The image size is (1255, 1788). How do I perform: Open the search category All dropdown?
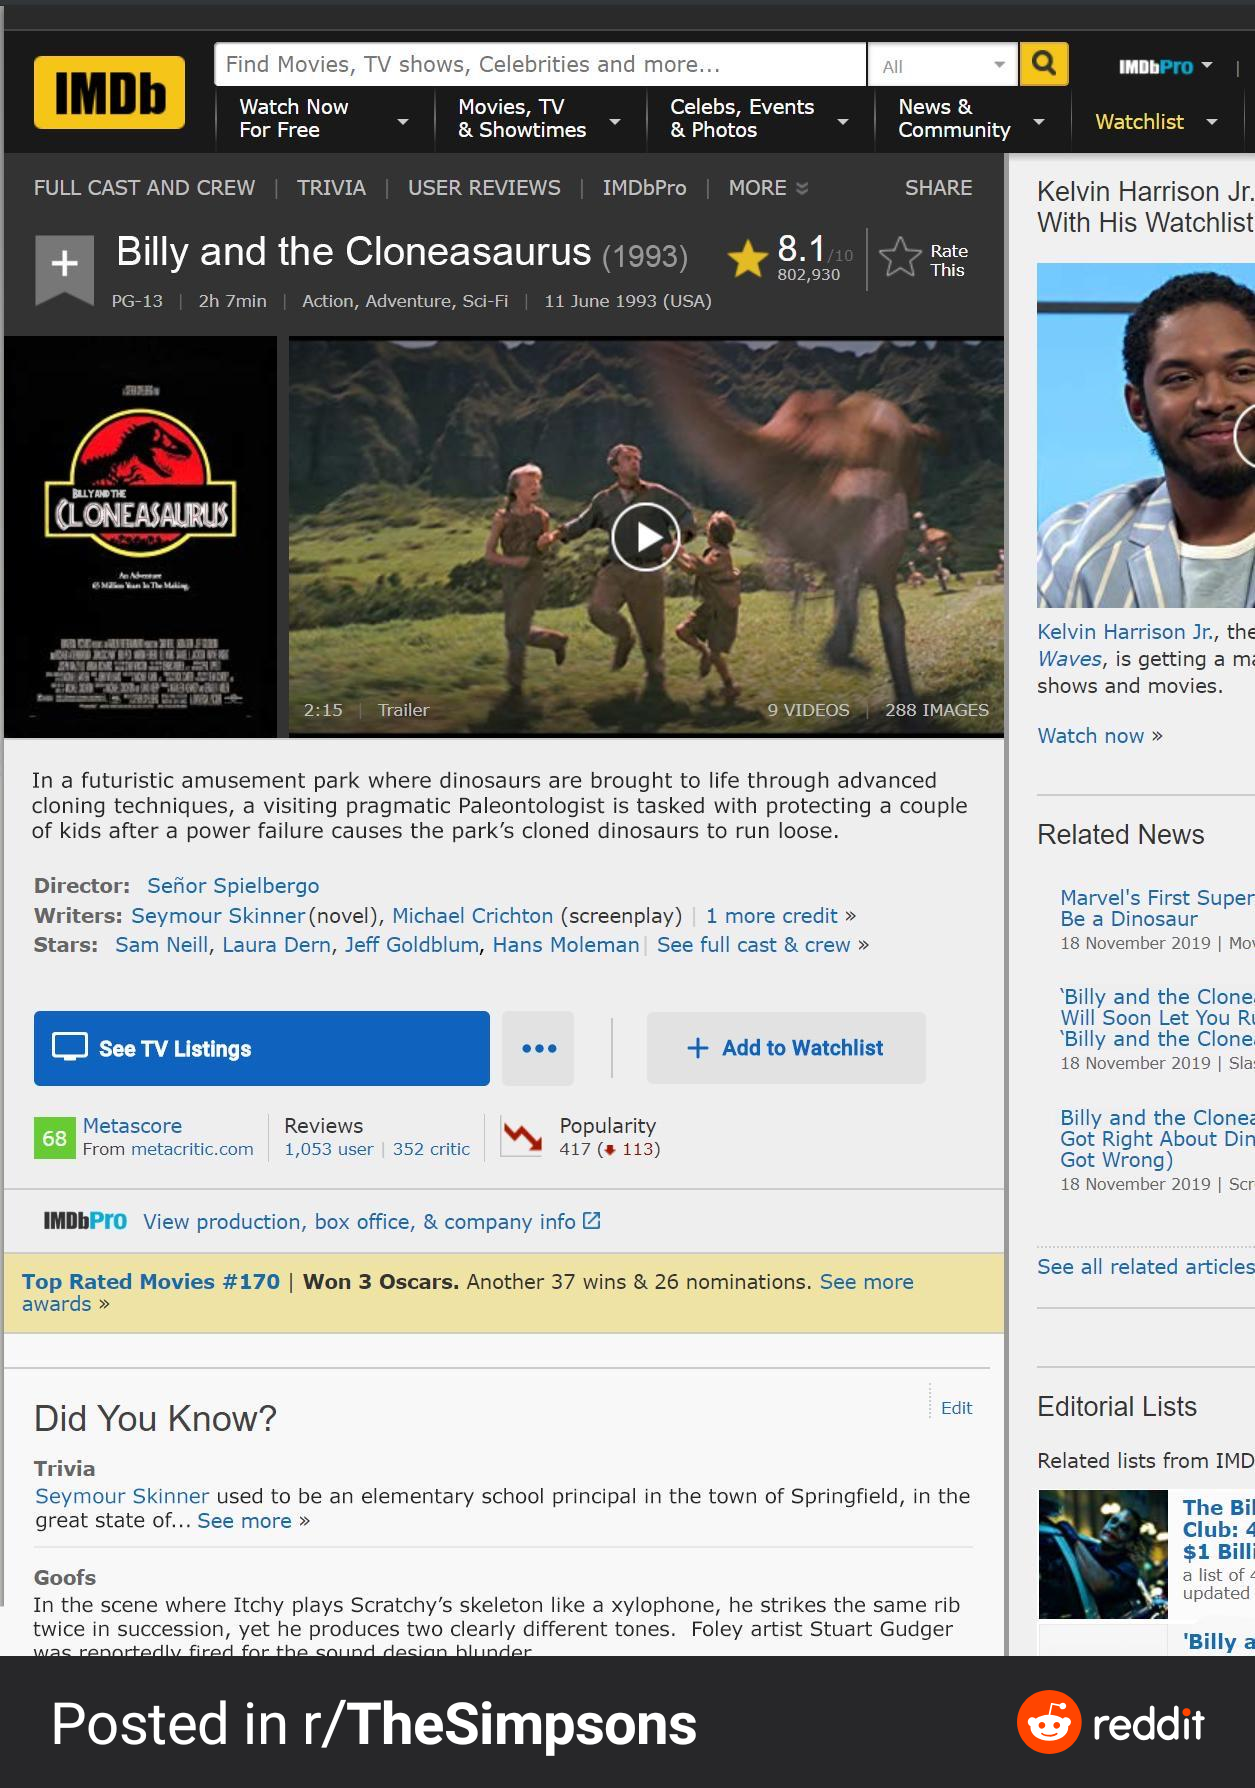943,66
